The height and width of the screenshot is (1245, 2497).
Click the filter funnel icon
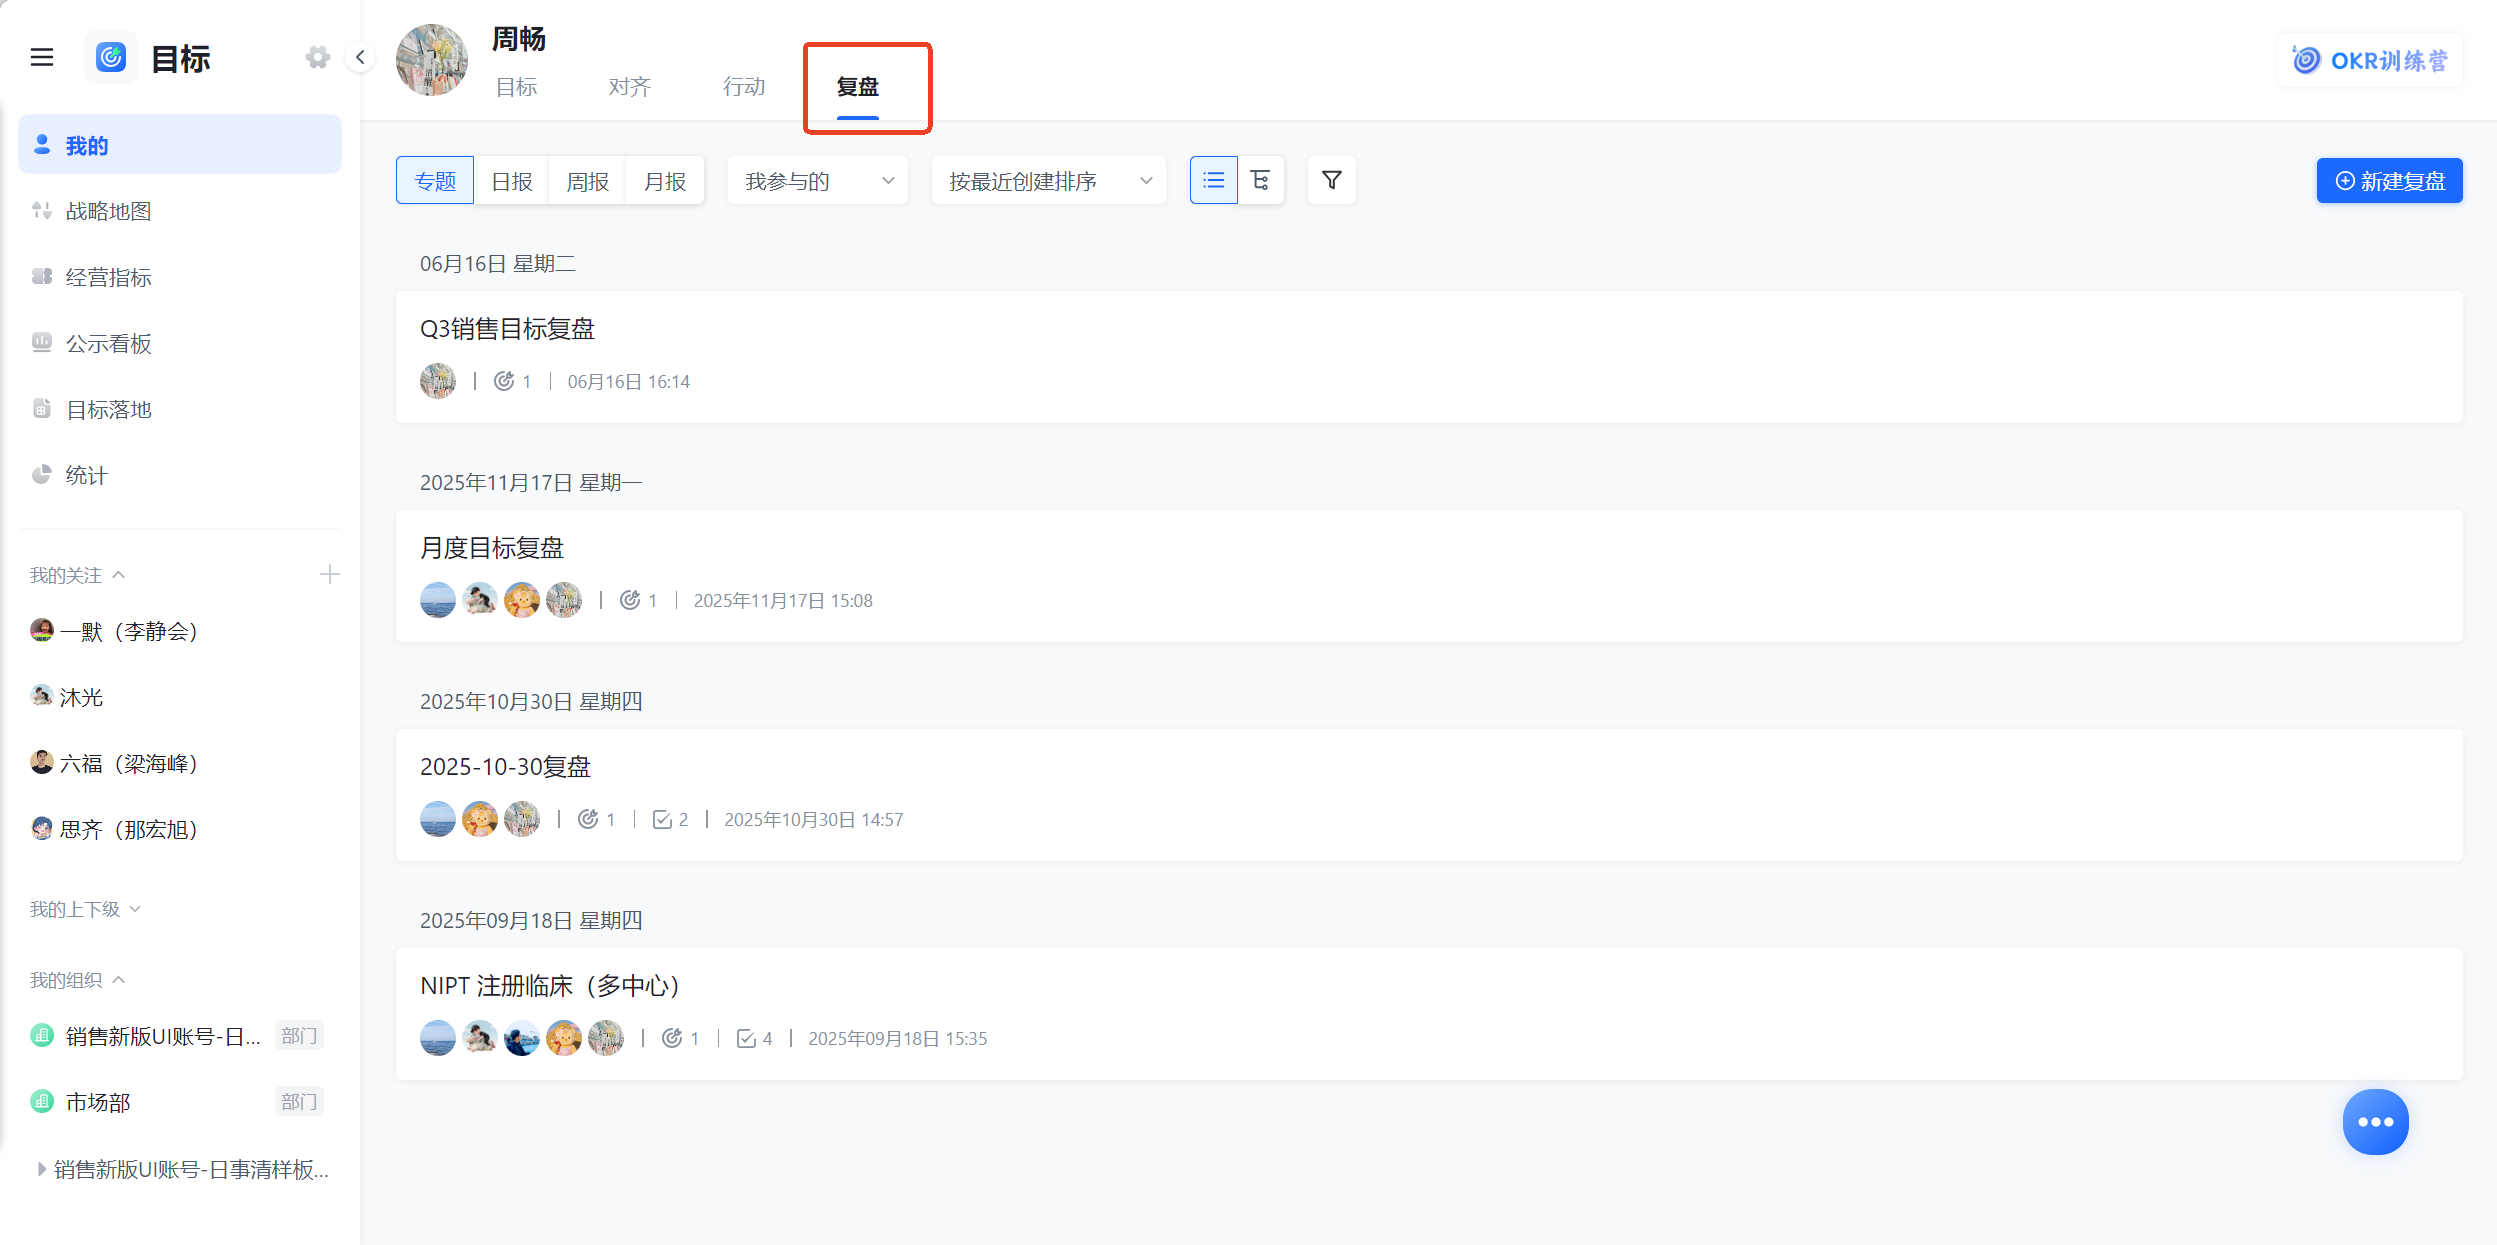tap(1331, 180)
